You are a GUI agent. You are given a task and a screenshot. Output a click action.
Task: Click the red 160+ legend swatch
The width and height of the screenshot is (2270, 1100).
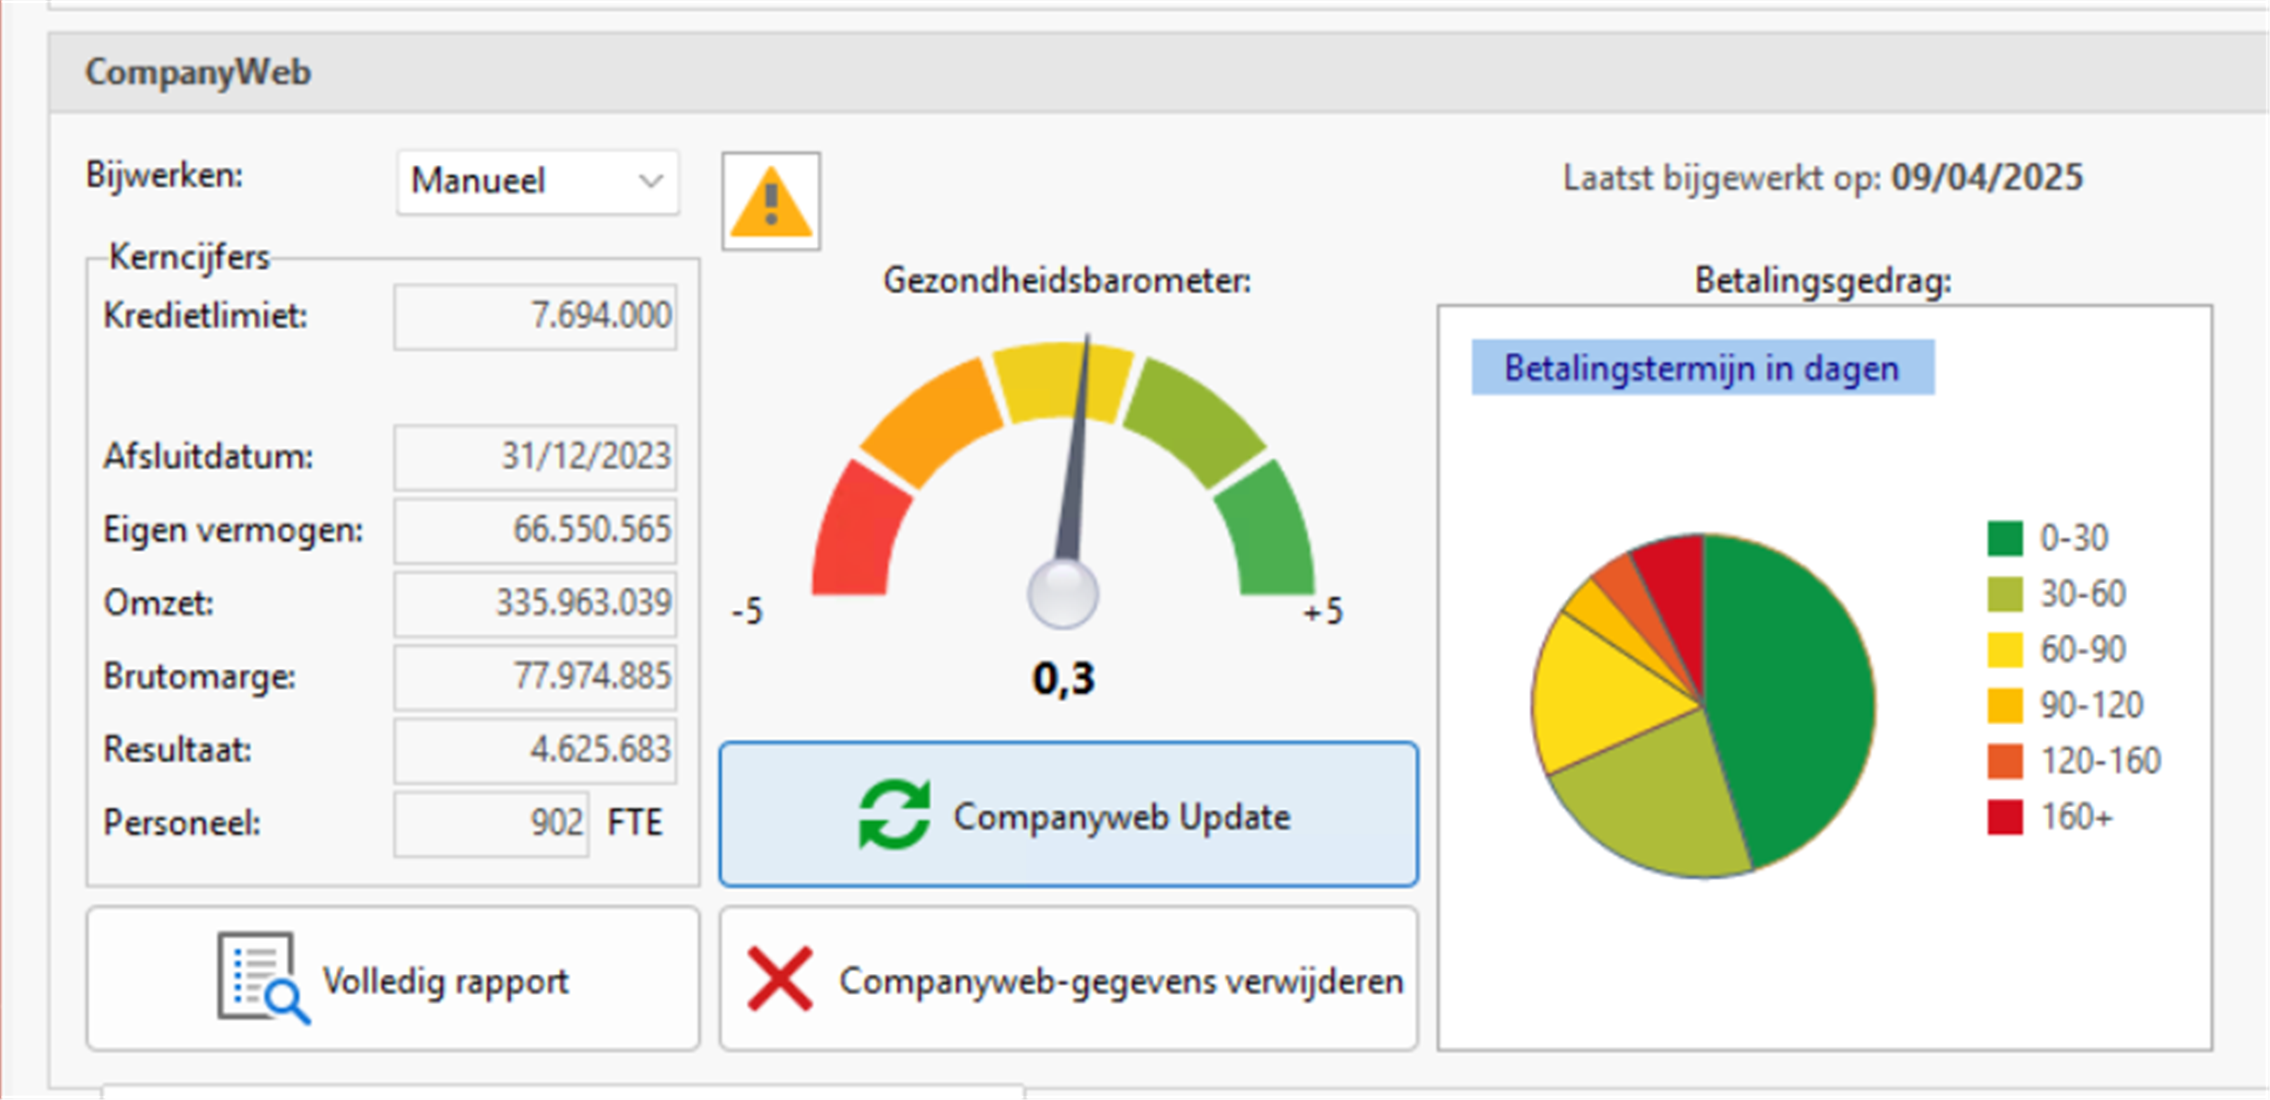[2004, 817]
